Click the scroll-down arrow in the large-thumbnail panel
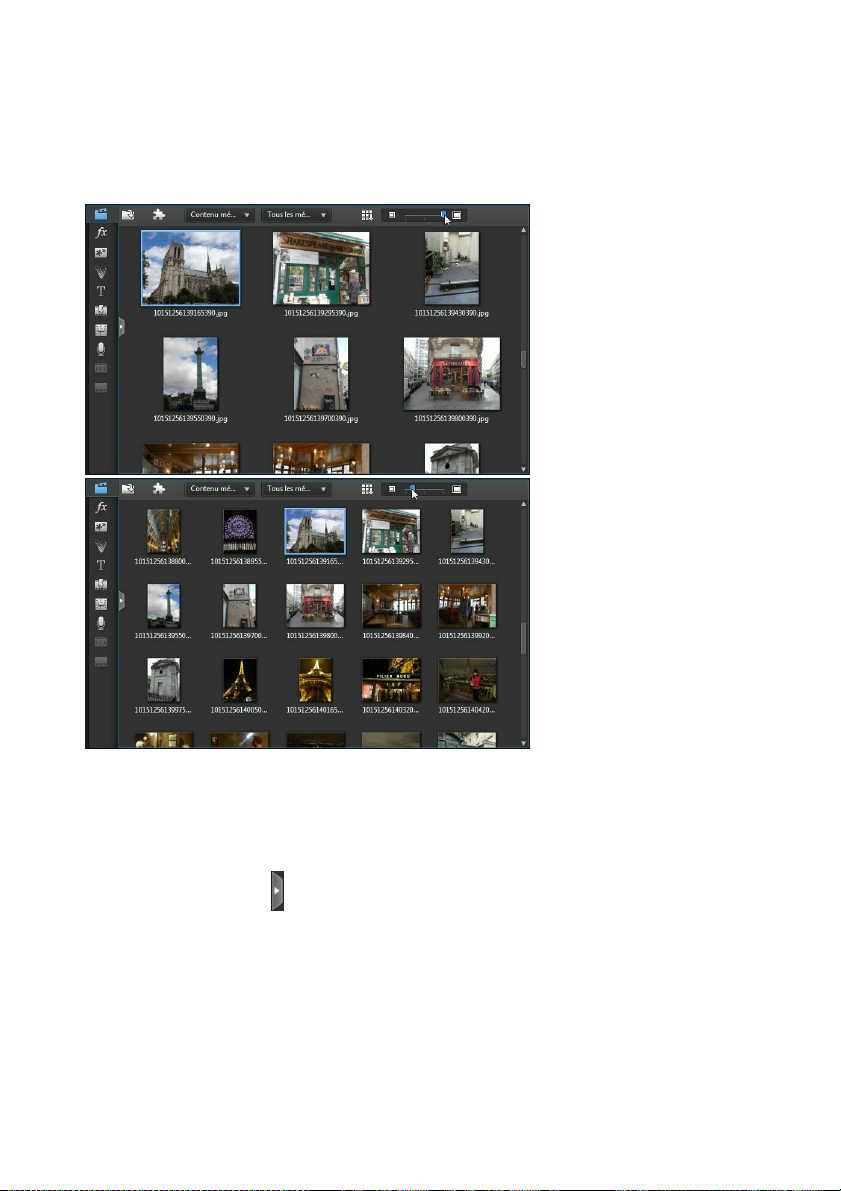The image size is (841, 1191). point(523,469)
